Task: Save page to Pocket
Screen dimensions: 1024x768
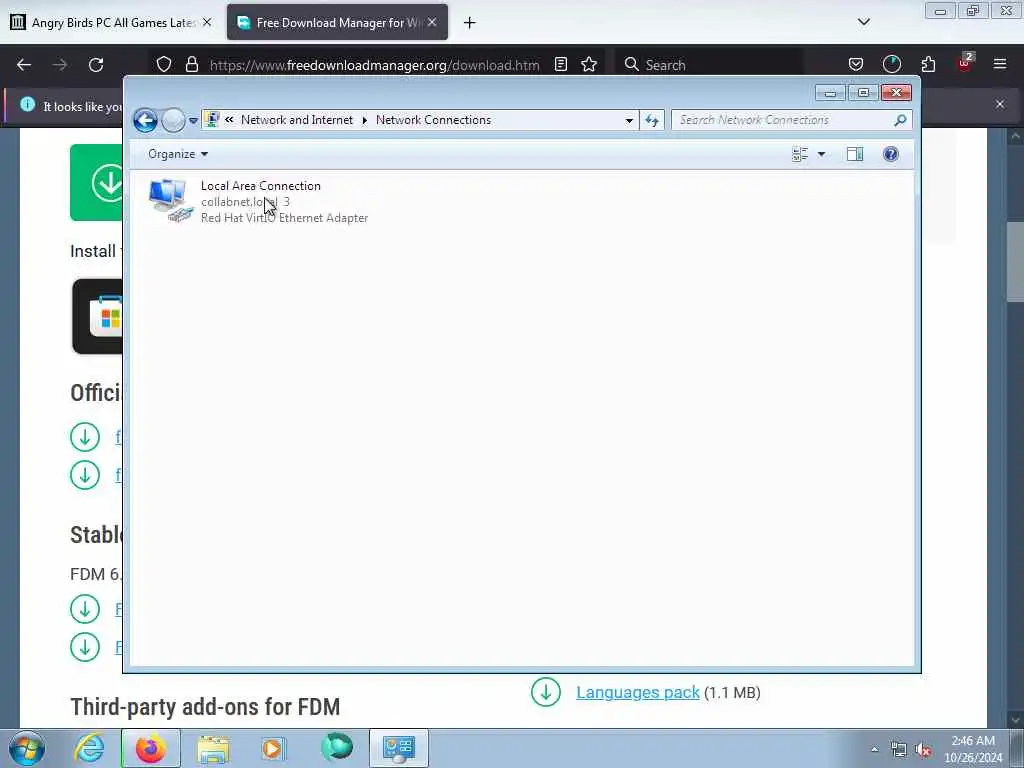Action: [x=856, y=65]
